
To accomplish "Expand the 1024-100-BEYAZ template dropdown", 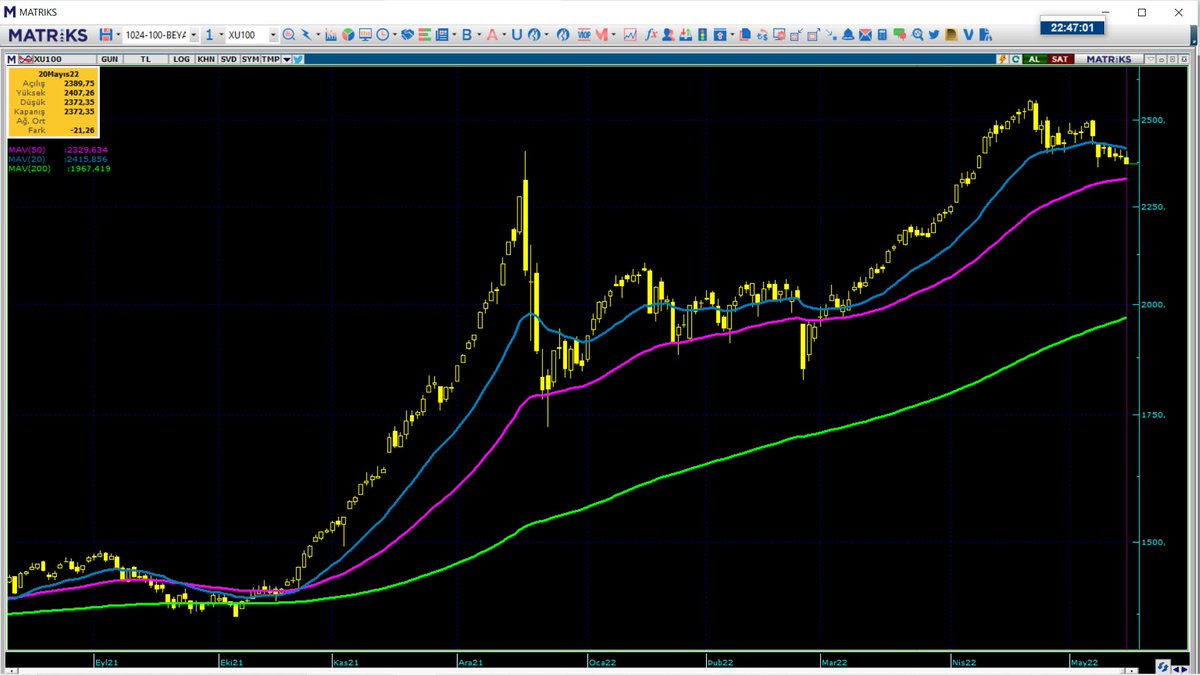I will 194,35.
